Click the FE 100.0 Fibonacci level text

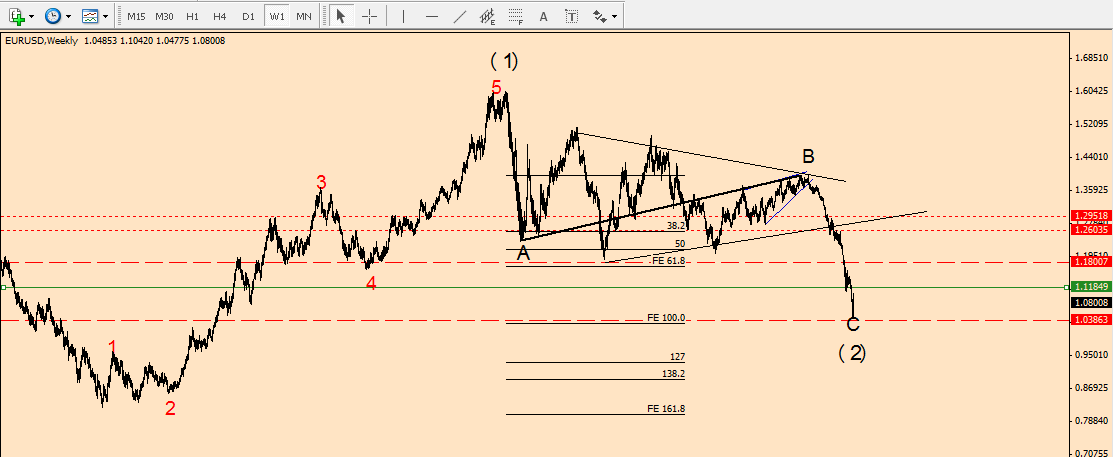pyautogui.click(x=666, y=317)
